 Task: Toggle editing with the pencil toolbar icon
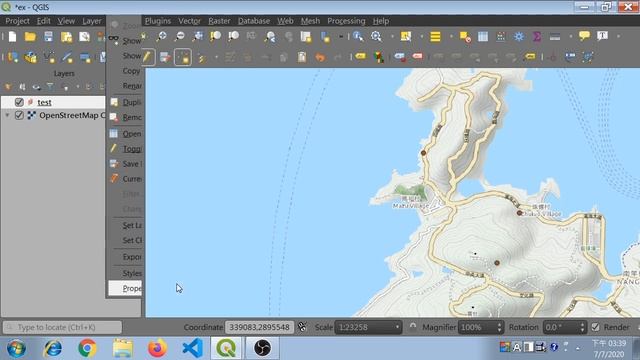click(x=147, y=57)
